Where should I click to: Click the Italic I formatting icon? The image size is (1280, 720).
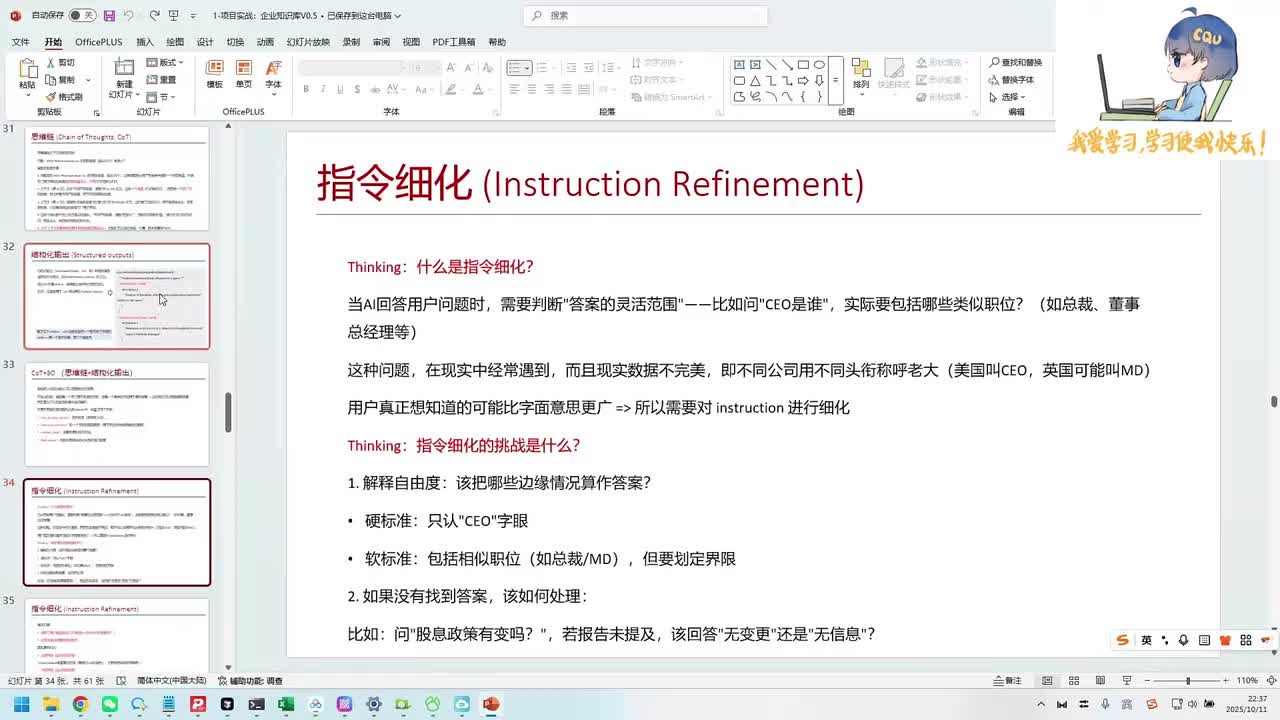click(323, 89)
